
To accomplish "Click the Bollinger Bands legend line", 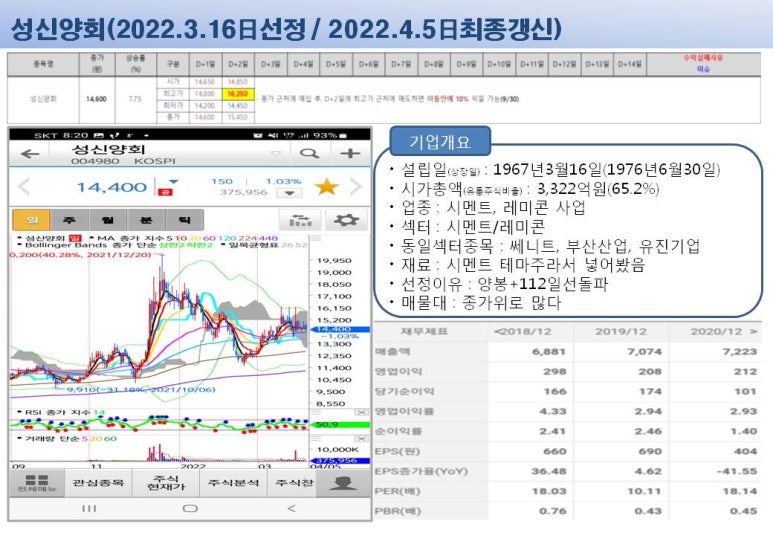I will (115, 245).
